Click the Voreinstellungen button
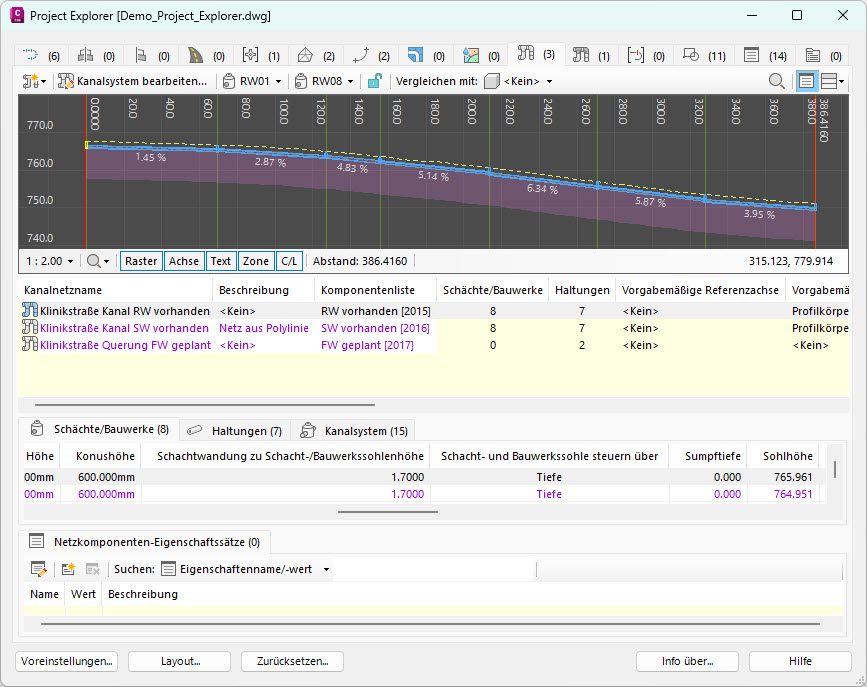The width and height of the screenshot is (867, 687). [67, 661]
